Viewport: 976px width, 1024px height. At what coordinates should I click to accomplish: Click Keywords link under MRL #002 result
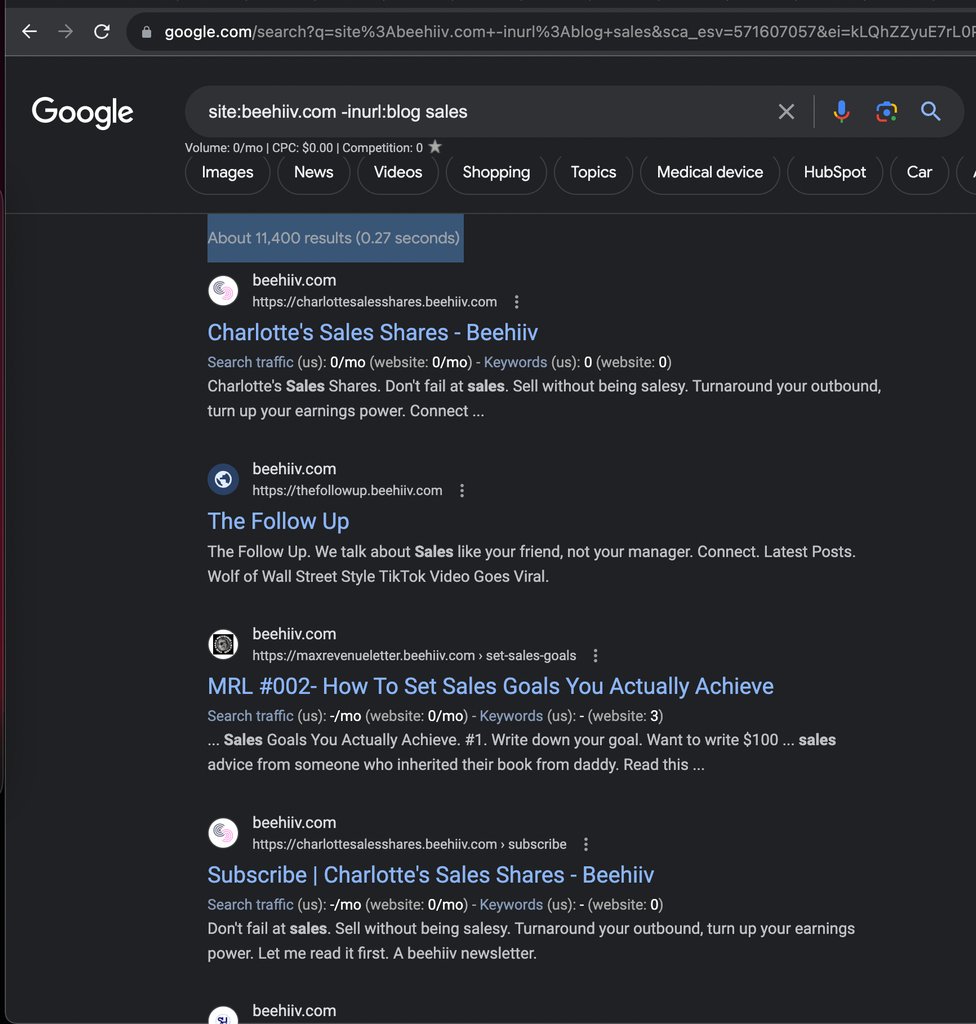pos(512,716)
